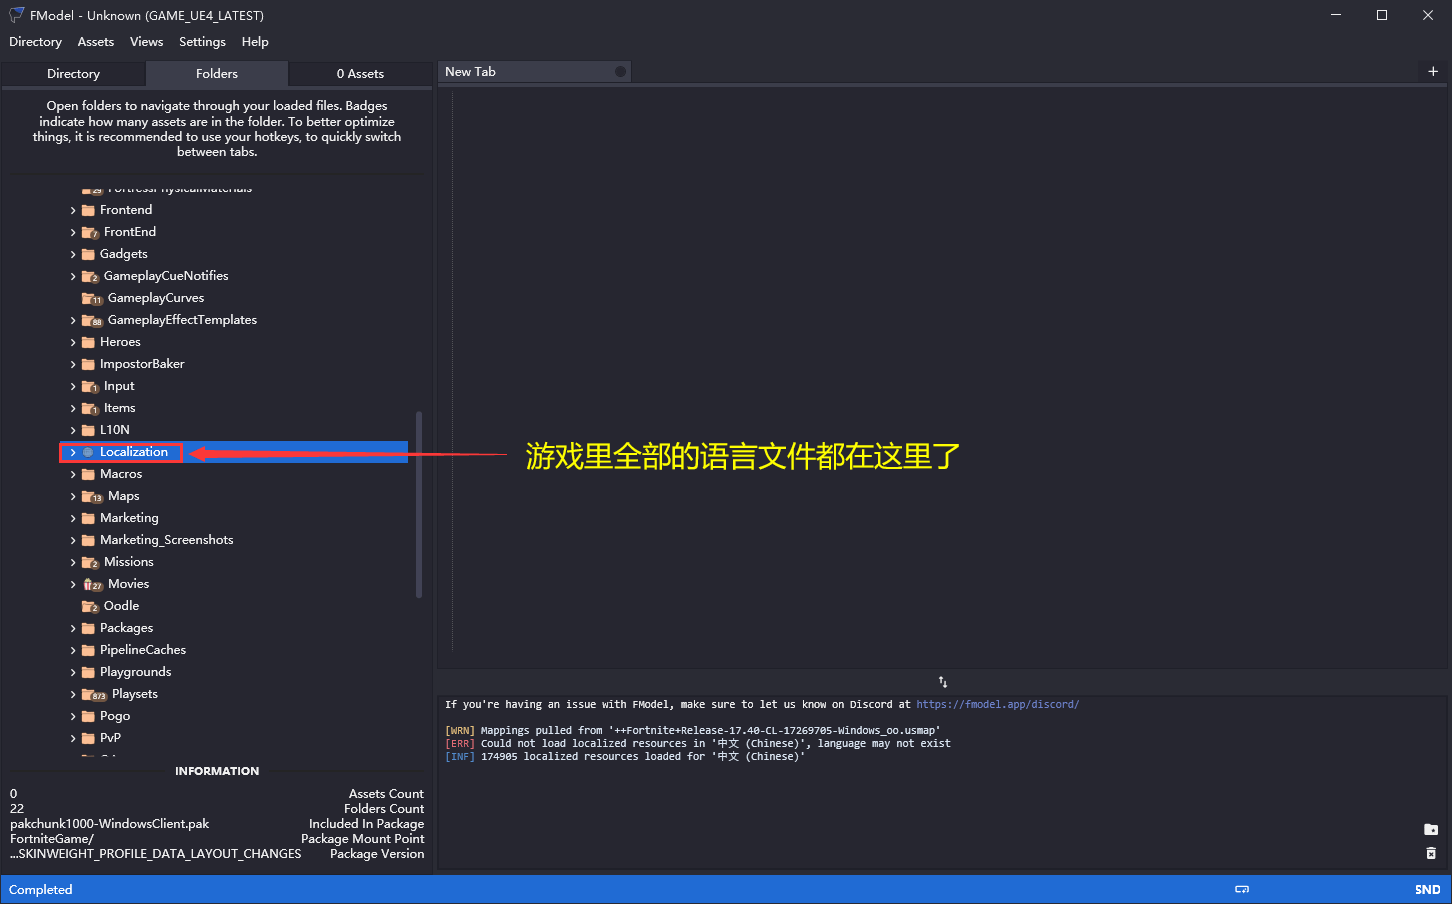Click the Oodle folder icon
Viewport: 1452px width, 904px height.
90,606
